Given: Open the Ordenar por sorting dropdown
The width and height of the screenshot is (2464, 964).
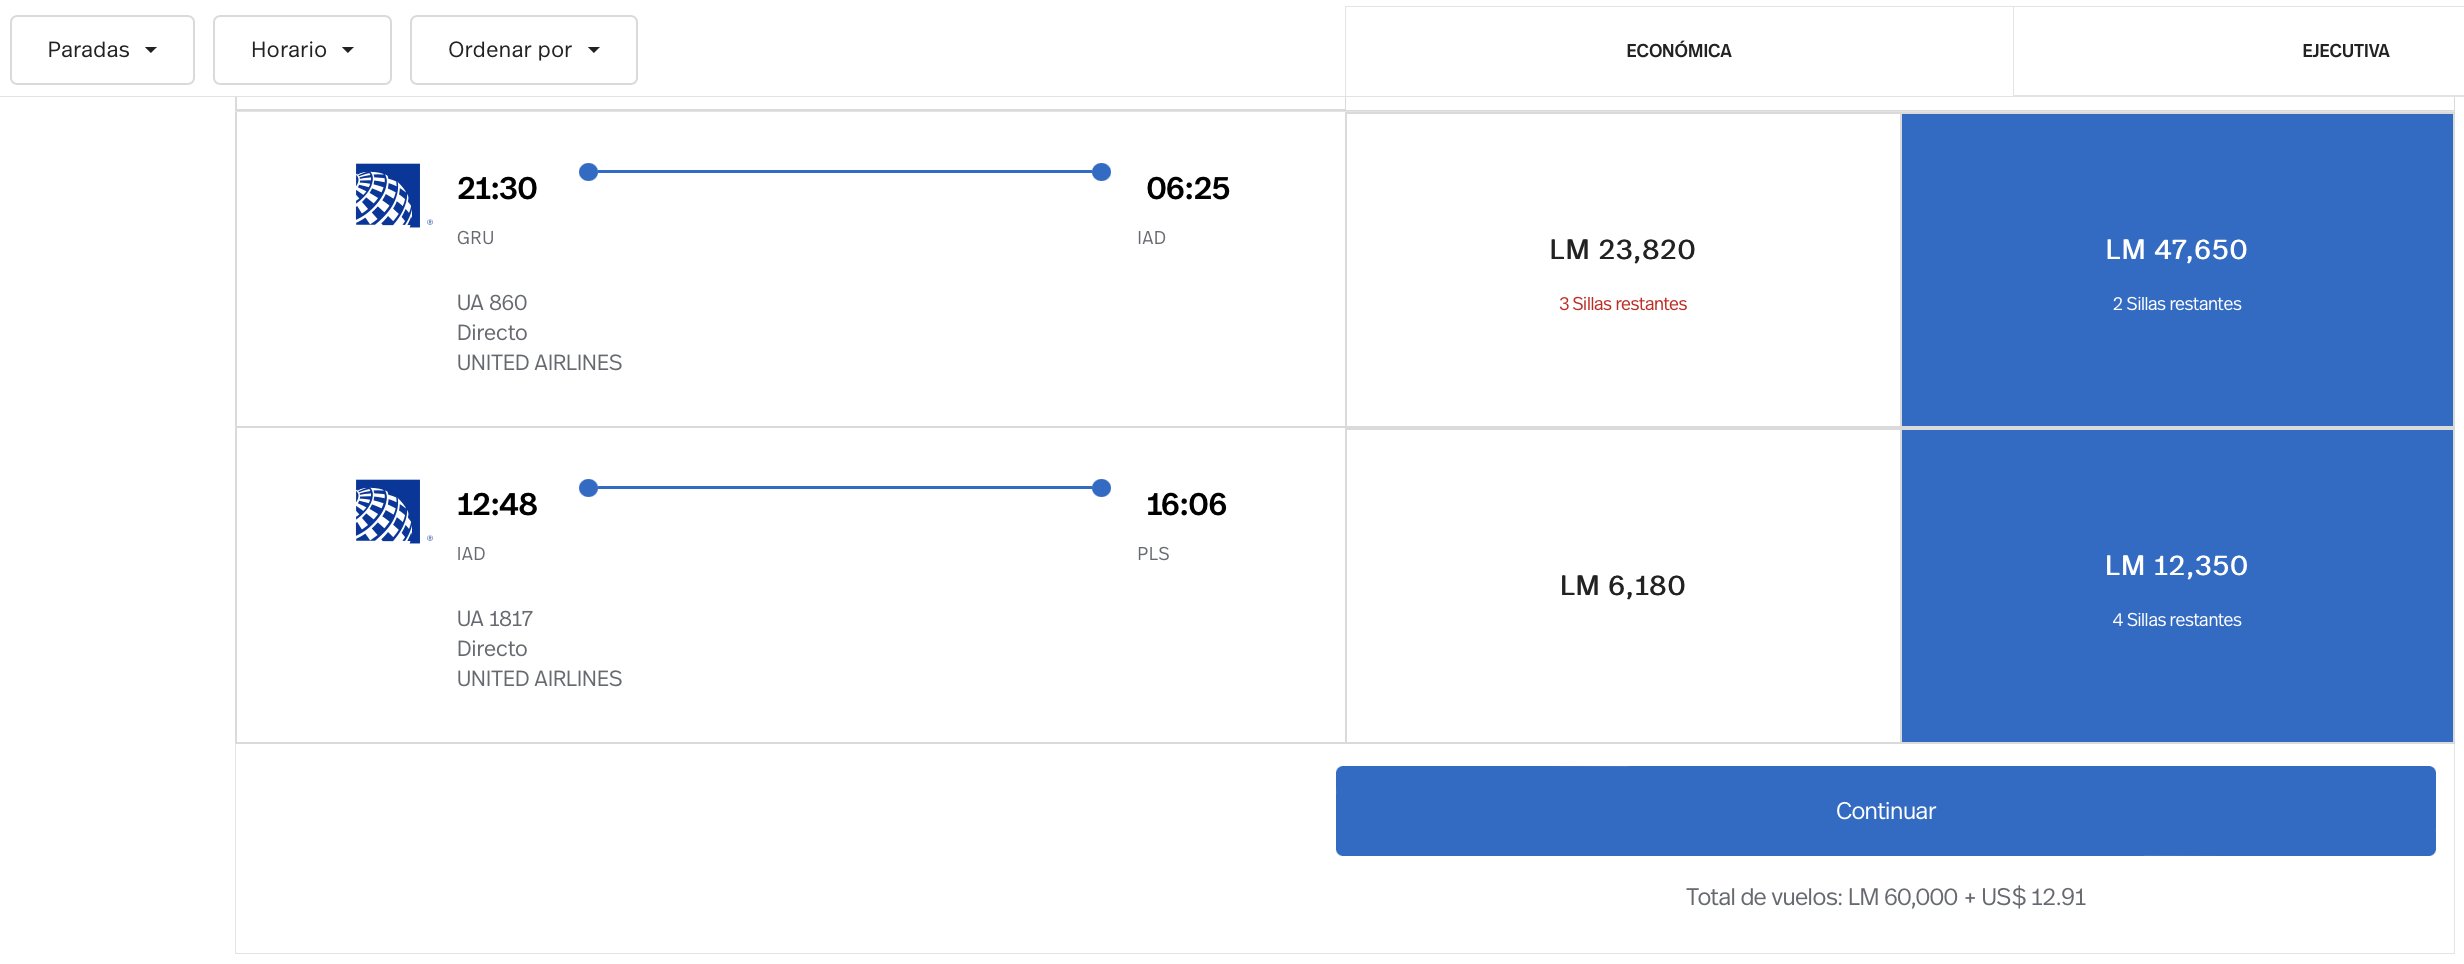Looking at the screenshot, I should 523,50.
